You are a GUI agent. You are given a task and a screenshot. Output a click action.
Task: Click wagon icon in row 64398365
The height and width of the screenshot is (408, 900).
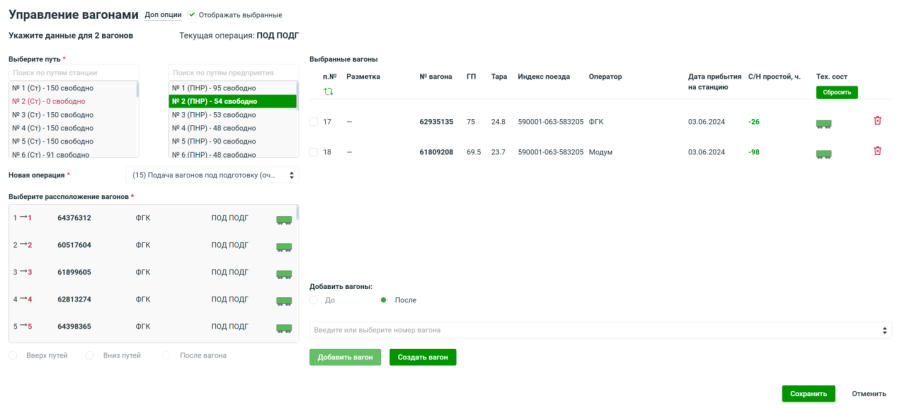[x=284, y=327]
